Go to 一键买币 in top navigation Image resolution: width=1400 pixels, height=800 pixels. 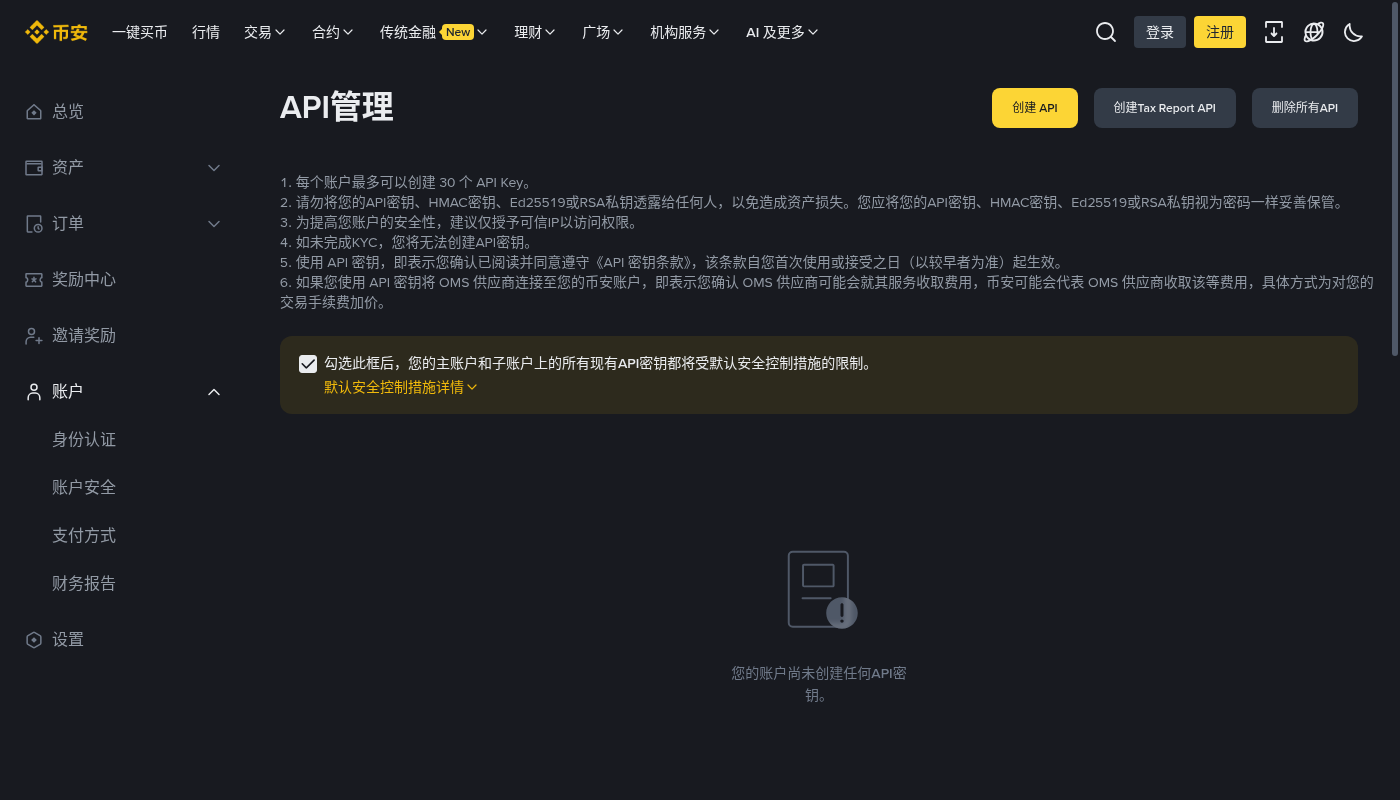pos(140,32)
